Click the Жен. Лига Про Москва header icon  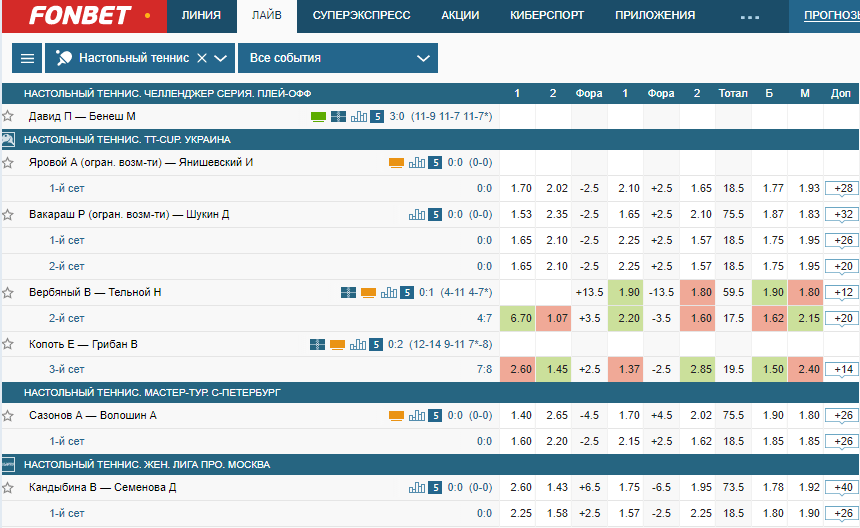coord(8,464)
